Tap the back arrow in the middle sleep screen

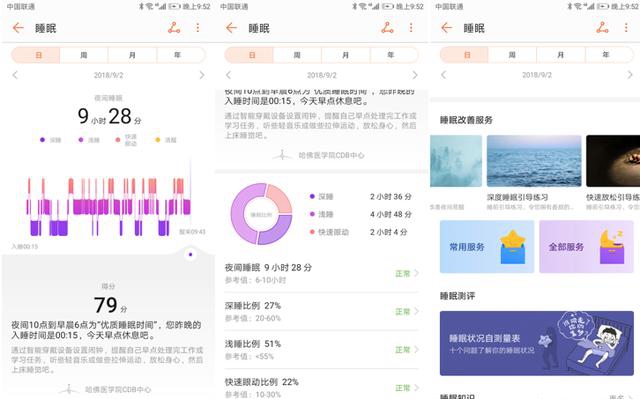[231, 28]
